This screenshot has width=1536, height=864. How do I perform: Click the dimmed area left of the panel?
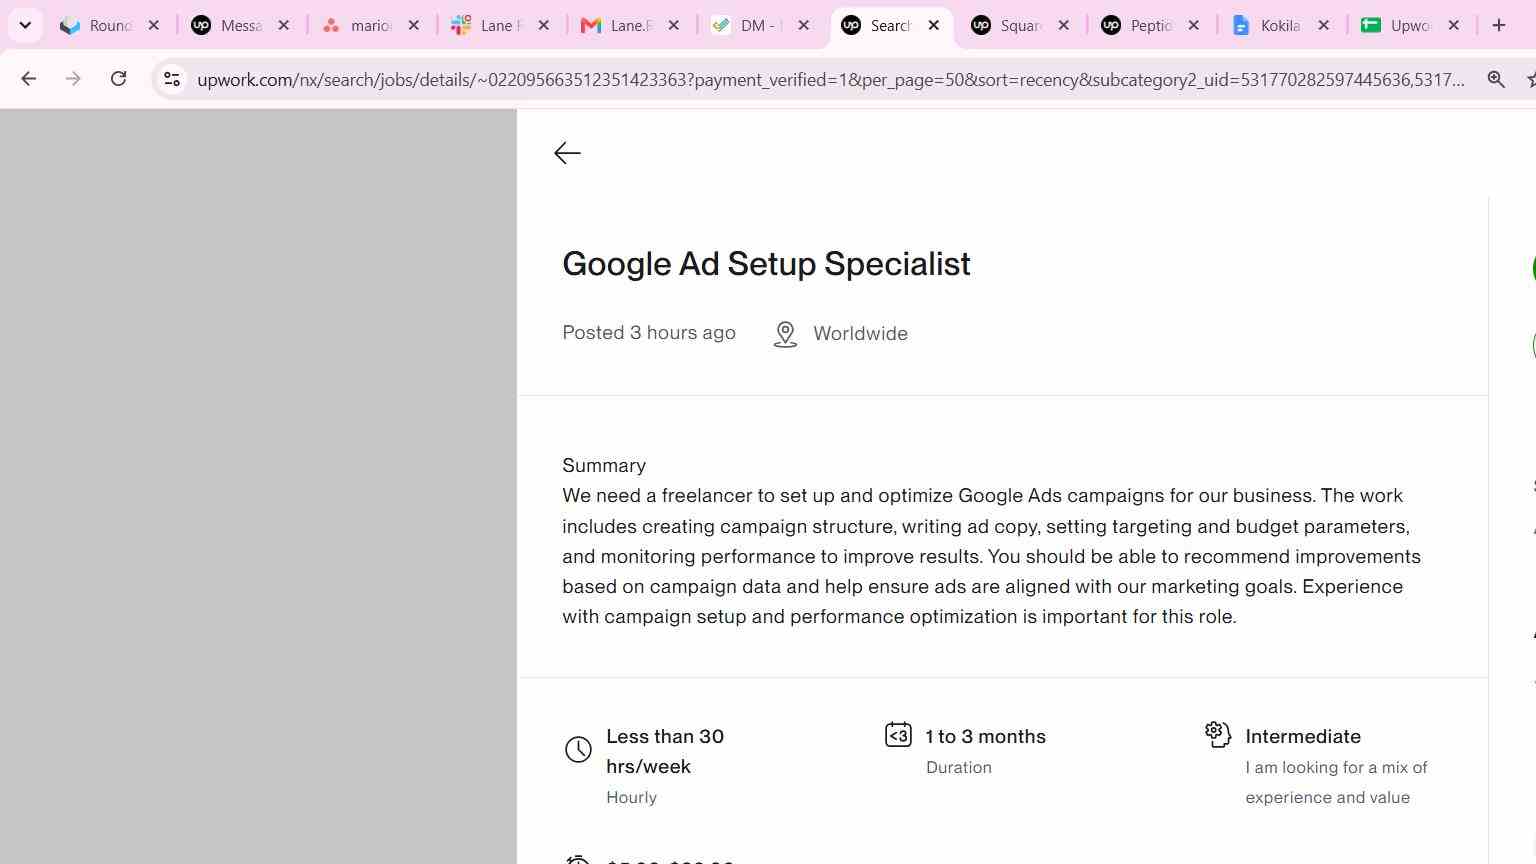[258, 486]
